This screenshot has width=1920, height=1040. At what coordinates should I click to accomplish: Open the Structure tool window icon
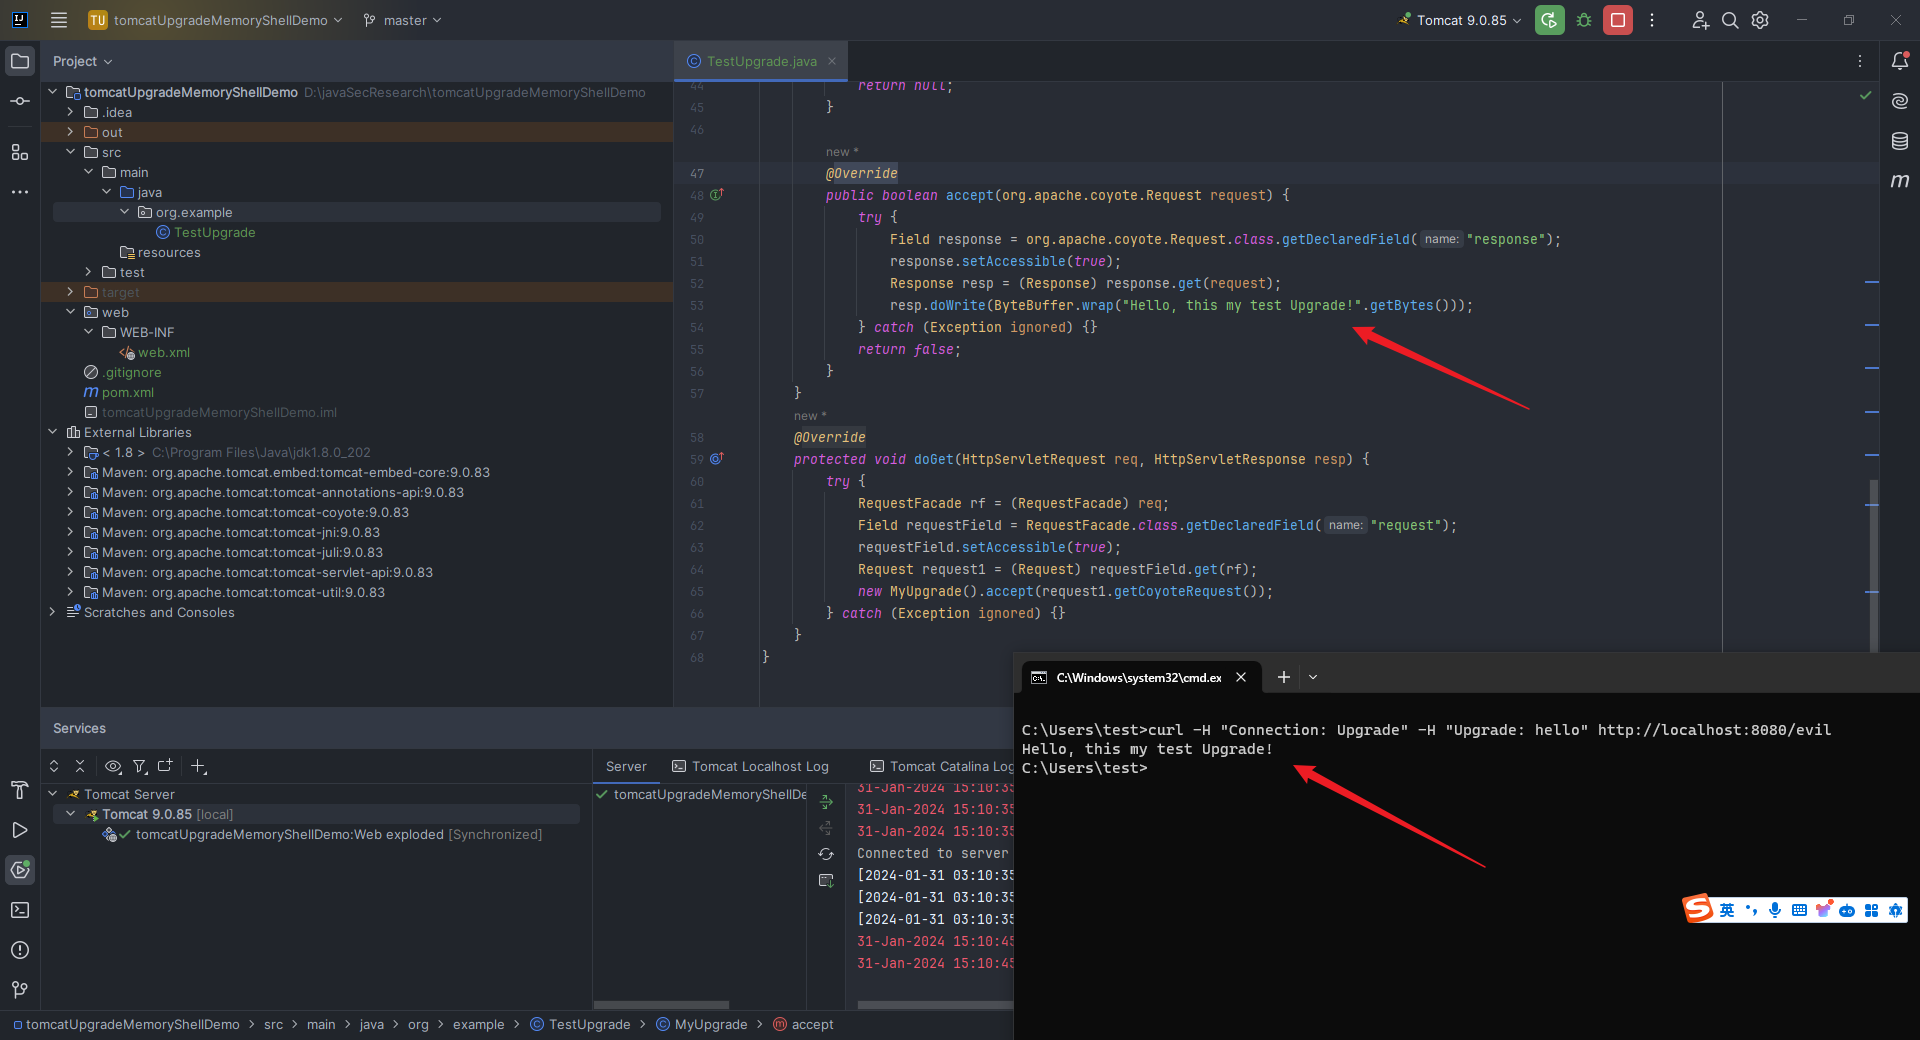pyautogui.click(x=20, y=152)
